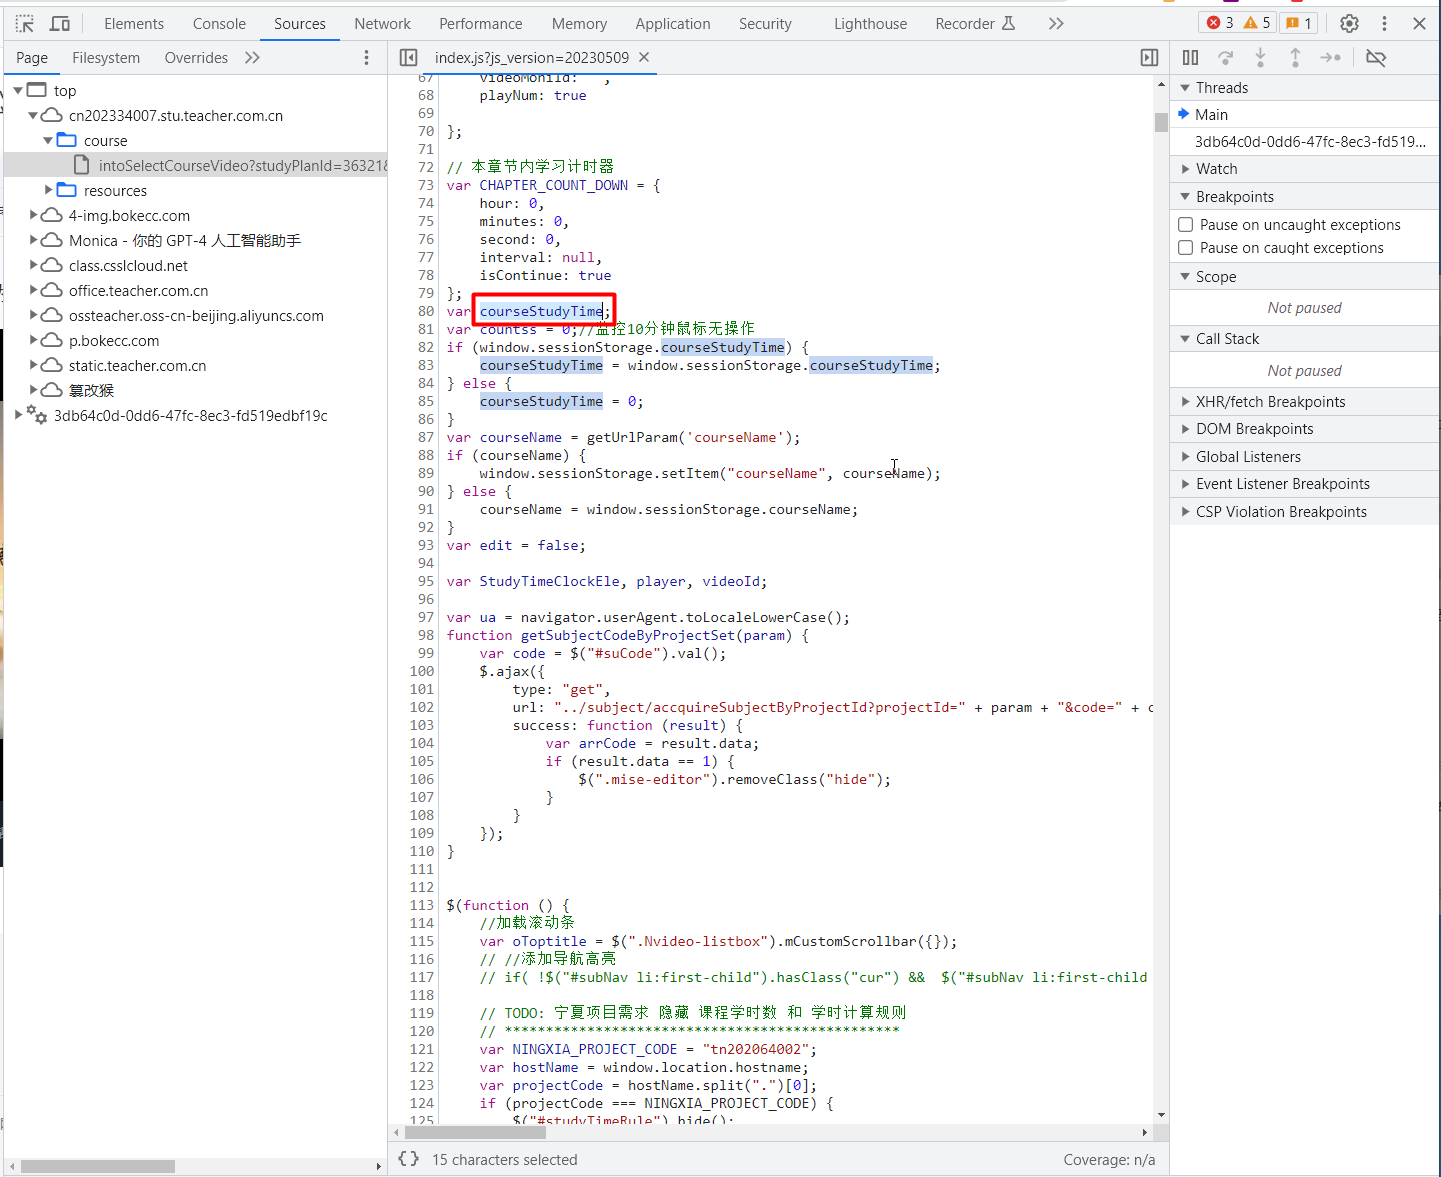Hide the navigator sidebar panel
Viewport: 1441px width, 1177px height.
[x=408, y=58]
